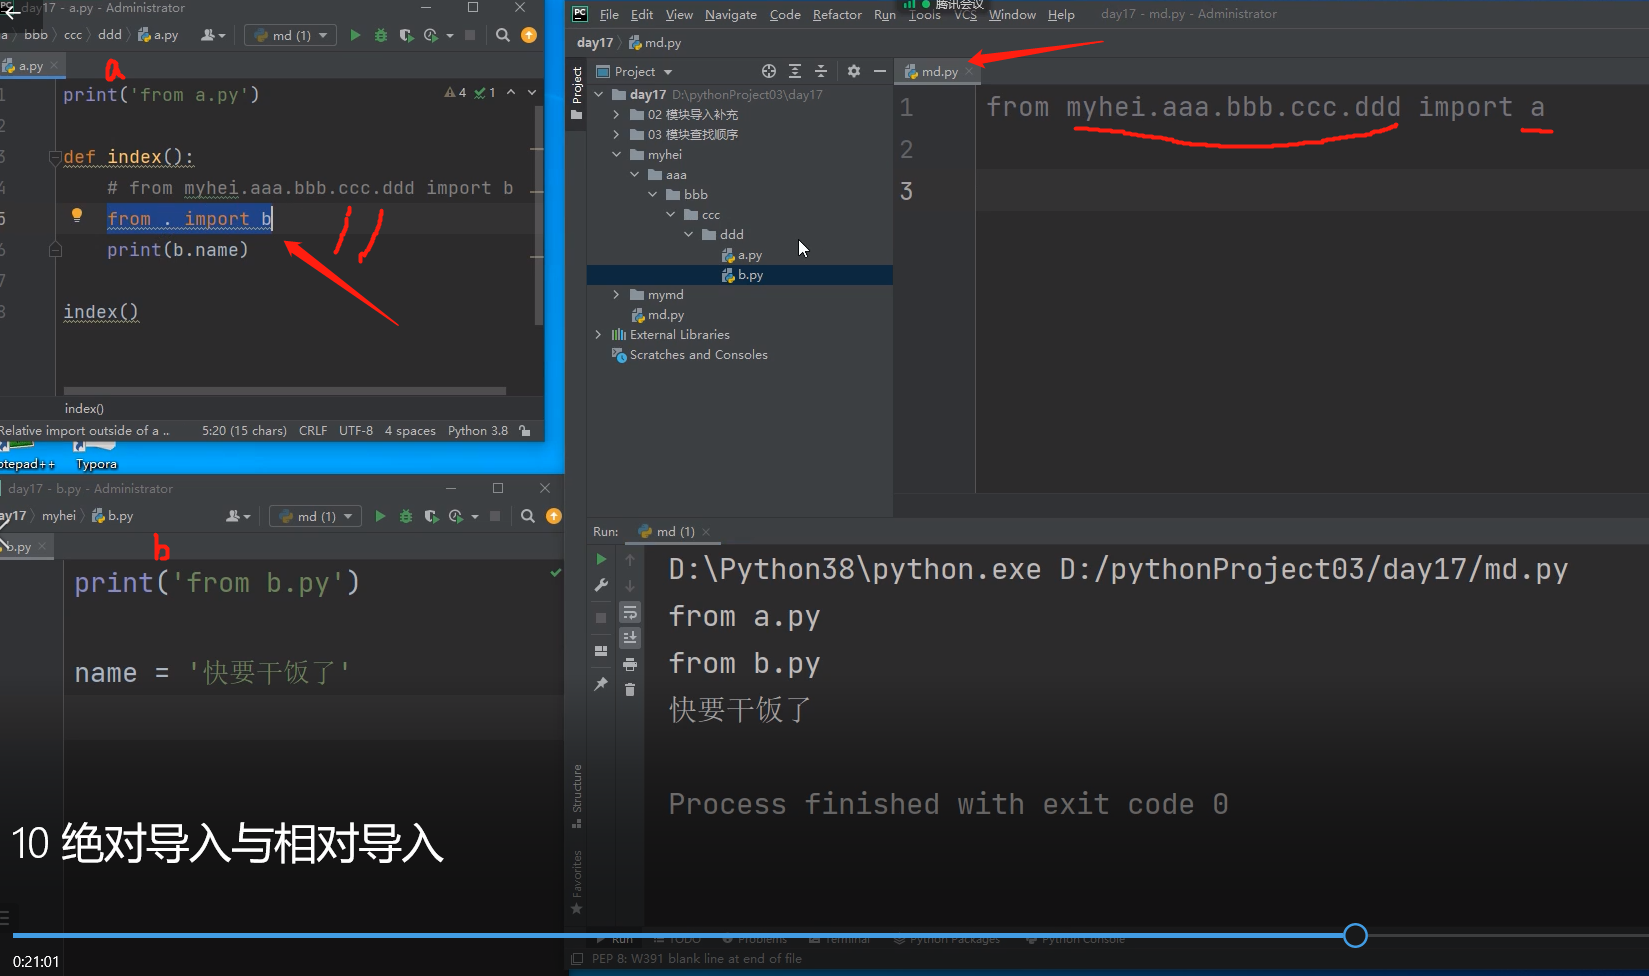Image resolution: width=1649 pixels, height=976 pixels.
Task: Toggle the Favorites tool window sidebar tab
Action: 577,882
